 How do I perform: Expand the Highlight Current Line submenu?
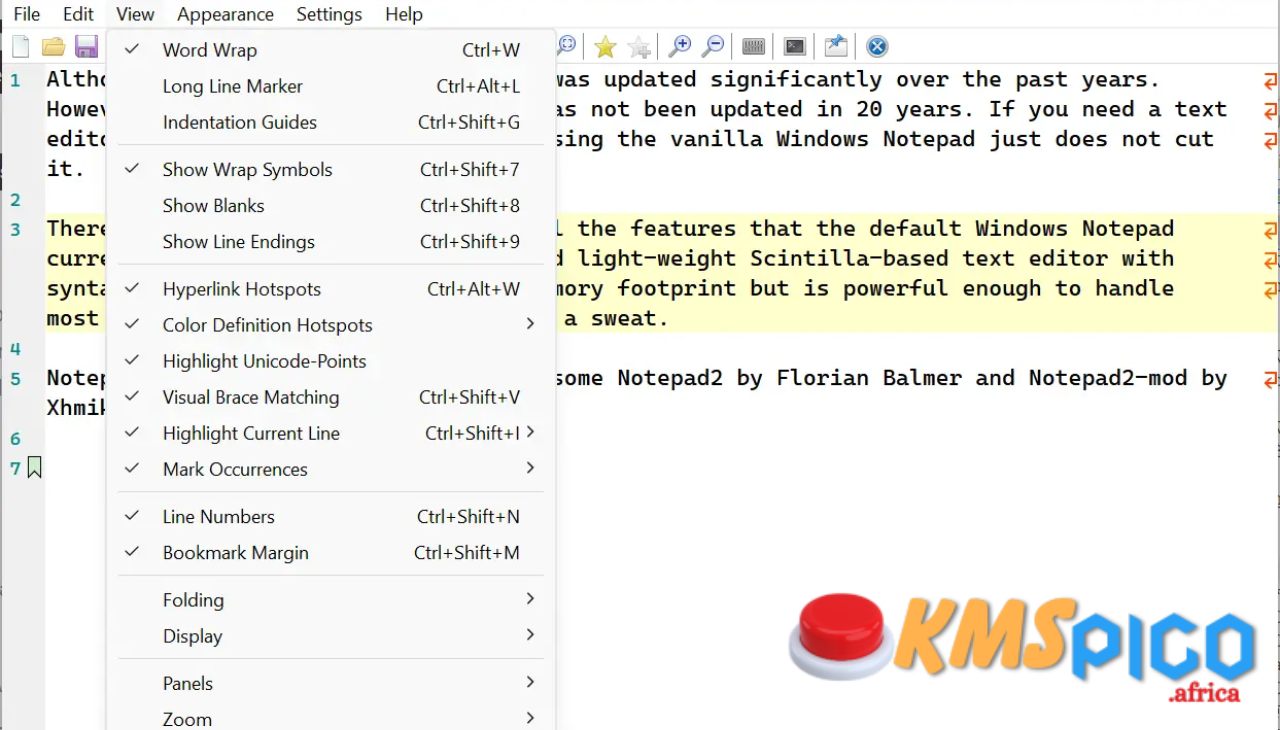[331, 433]
